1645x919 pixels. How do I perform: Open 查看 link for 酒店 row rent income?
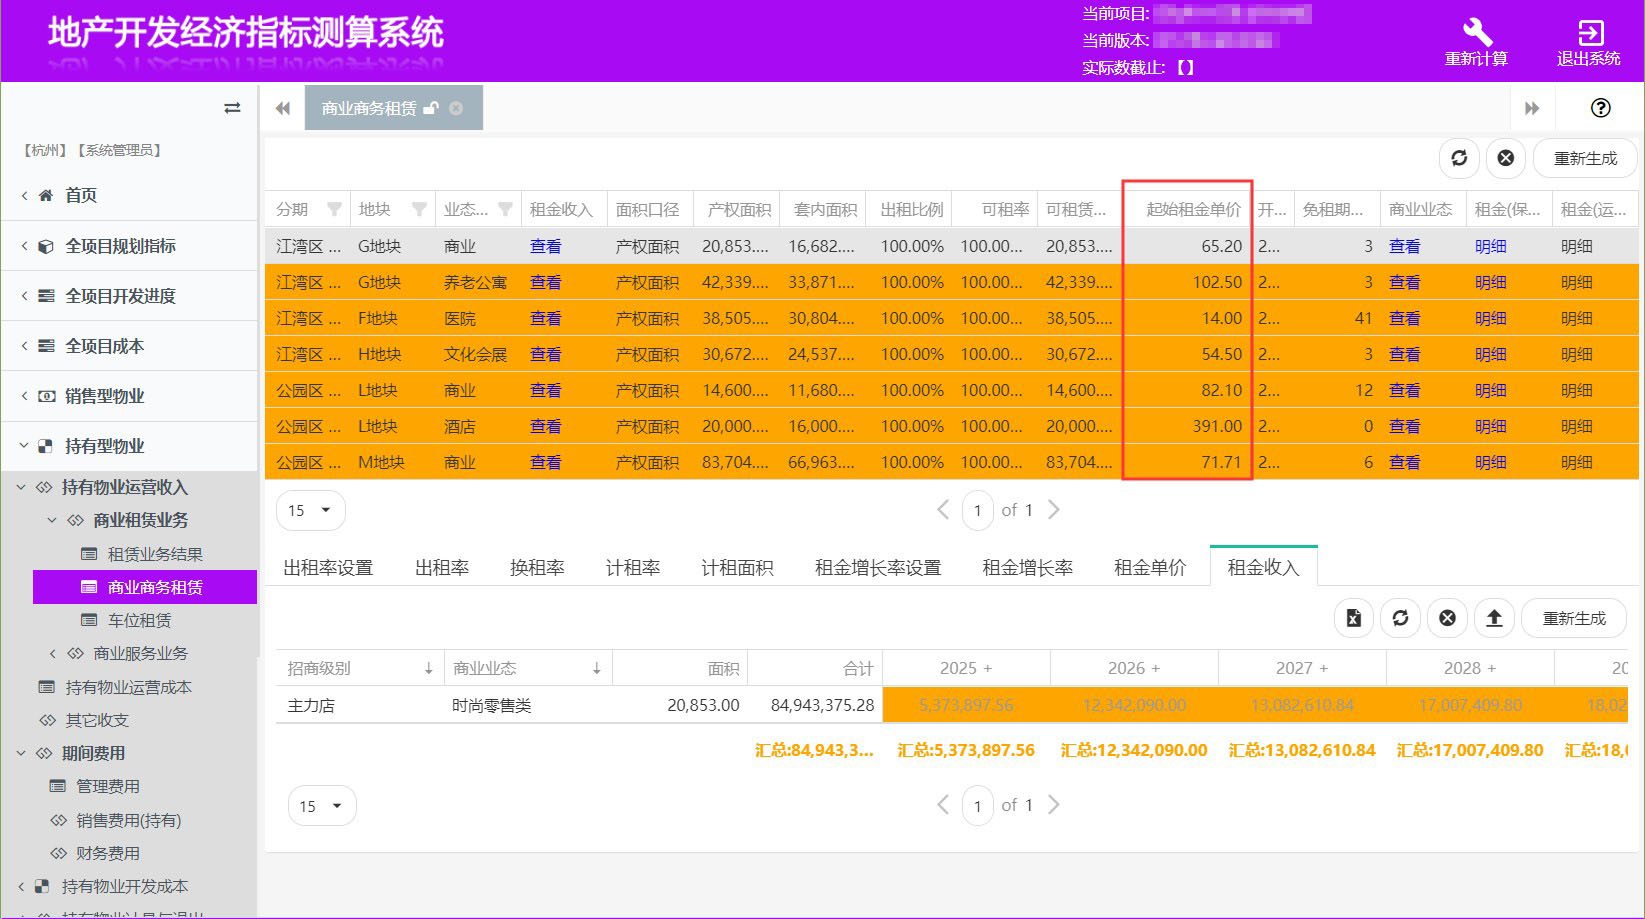[x=545, y=426]
